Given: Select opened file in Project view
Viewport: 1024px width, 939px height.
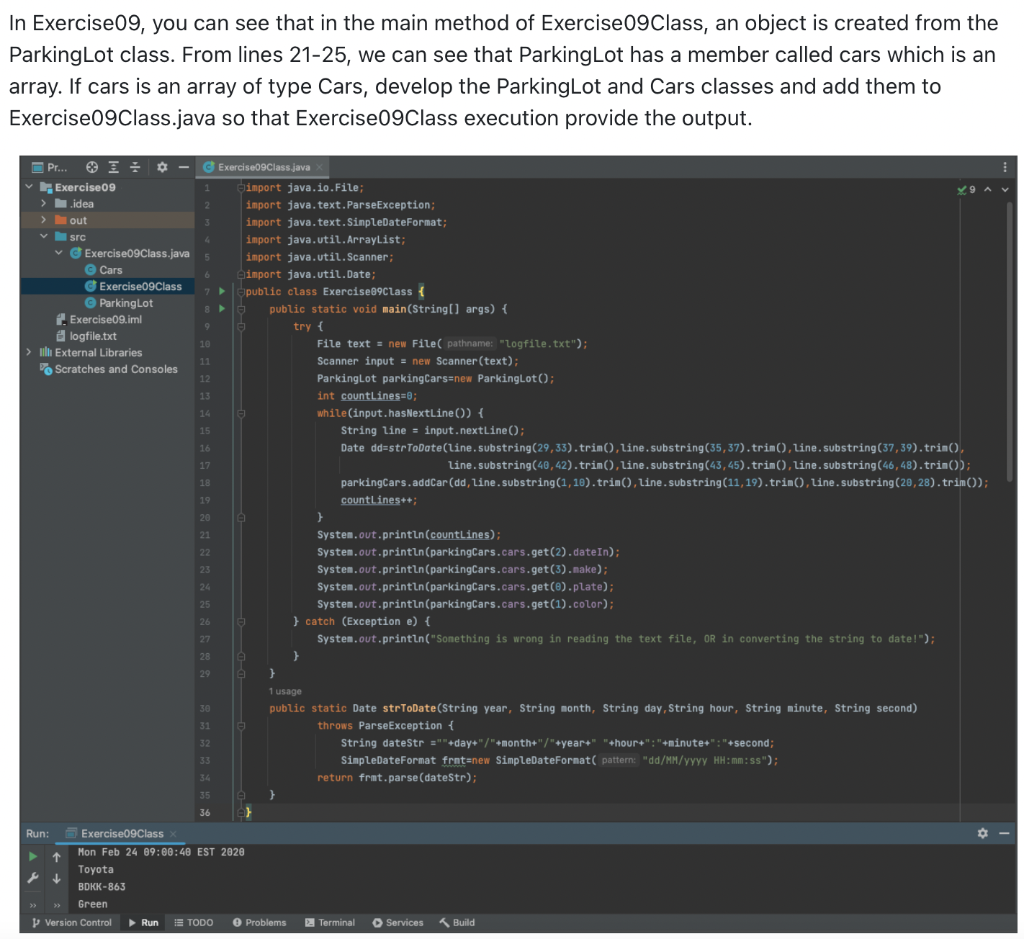Looking at the screenshot, I should [x=92, y=167].
